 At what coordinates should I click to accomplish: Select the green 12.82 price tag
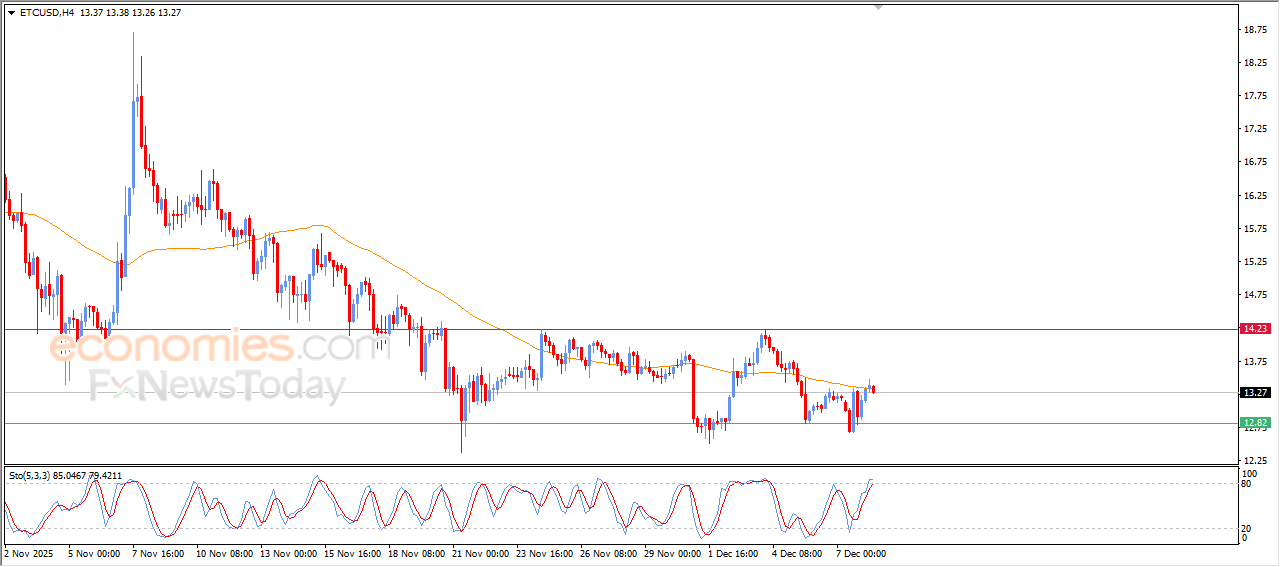point(1254,423)
